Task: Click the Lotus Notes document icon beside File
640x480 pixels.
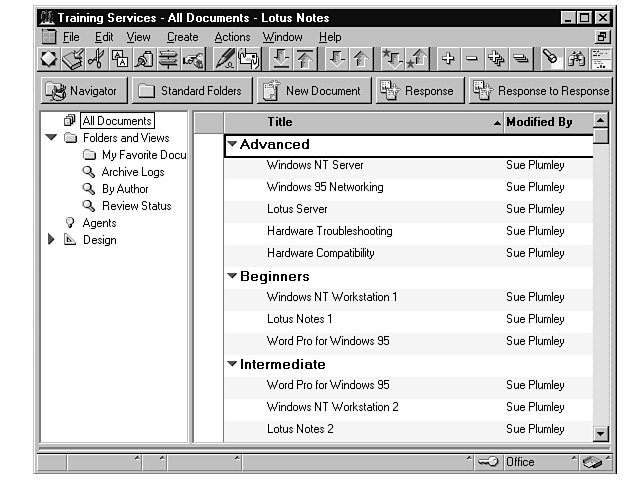Action: (x=49, y=37)
